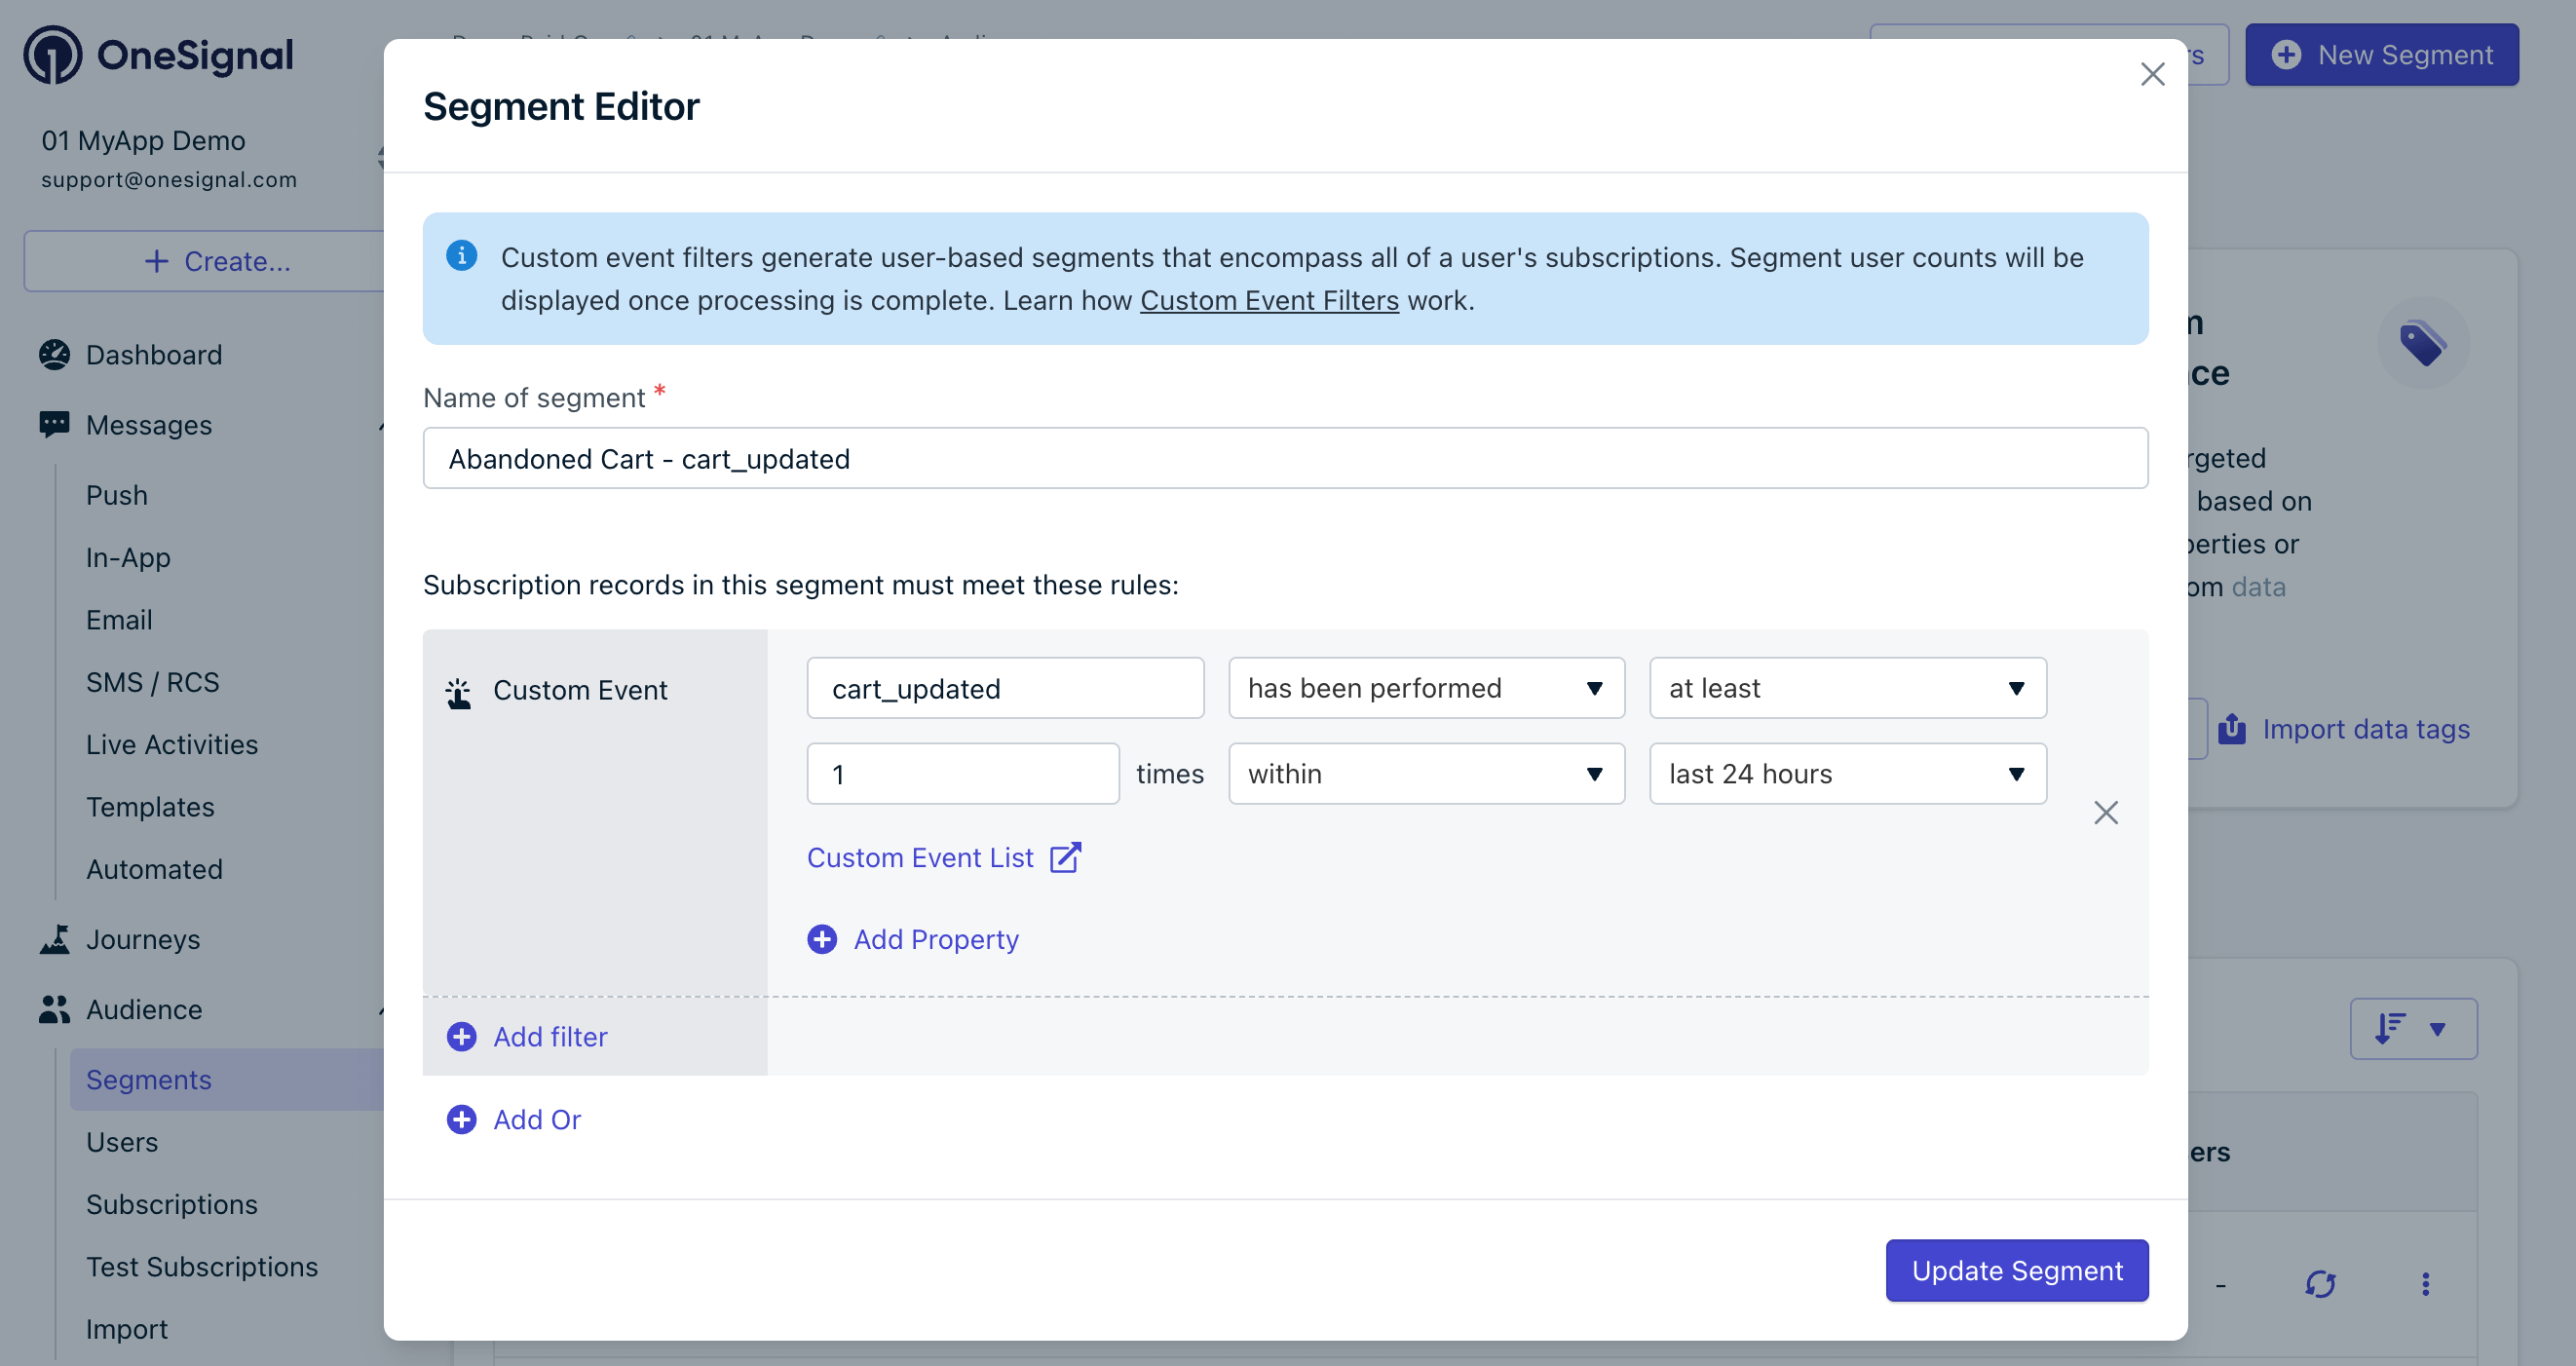Click the refresh icon in the segment row
Viewport: 2576px width, 1366px height.
click(x=2320, y=1284)
